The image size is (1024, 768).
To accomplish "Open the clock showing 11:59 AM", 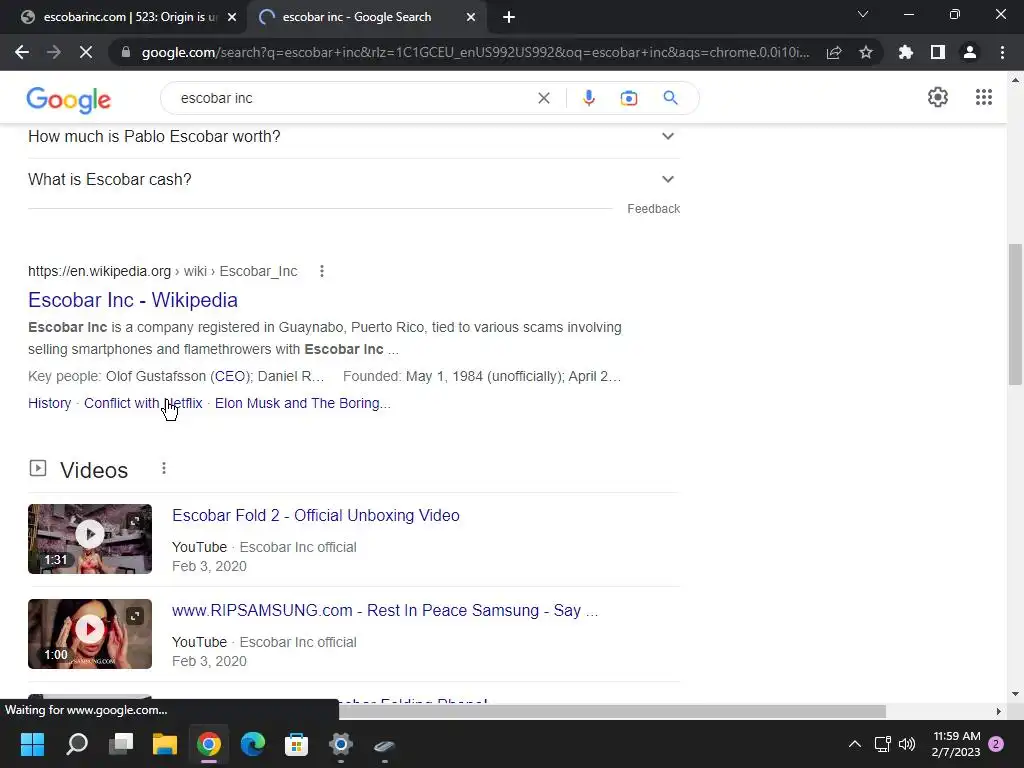I will coord(956,744).
